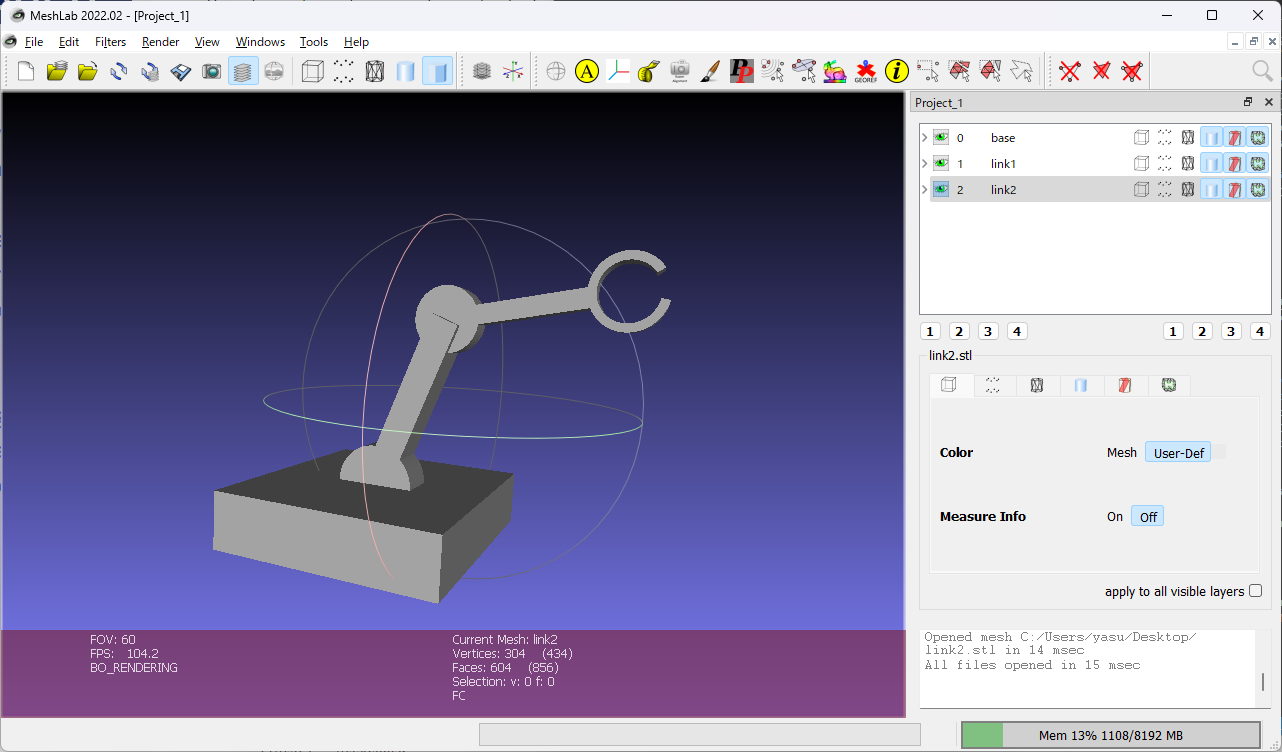Expand the link2 layer arrow
The image size is (1282, 752).
[924, 190]
